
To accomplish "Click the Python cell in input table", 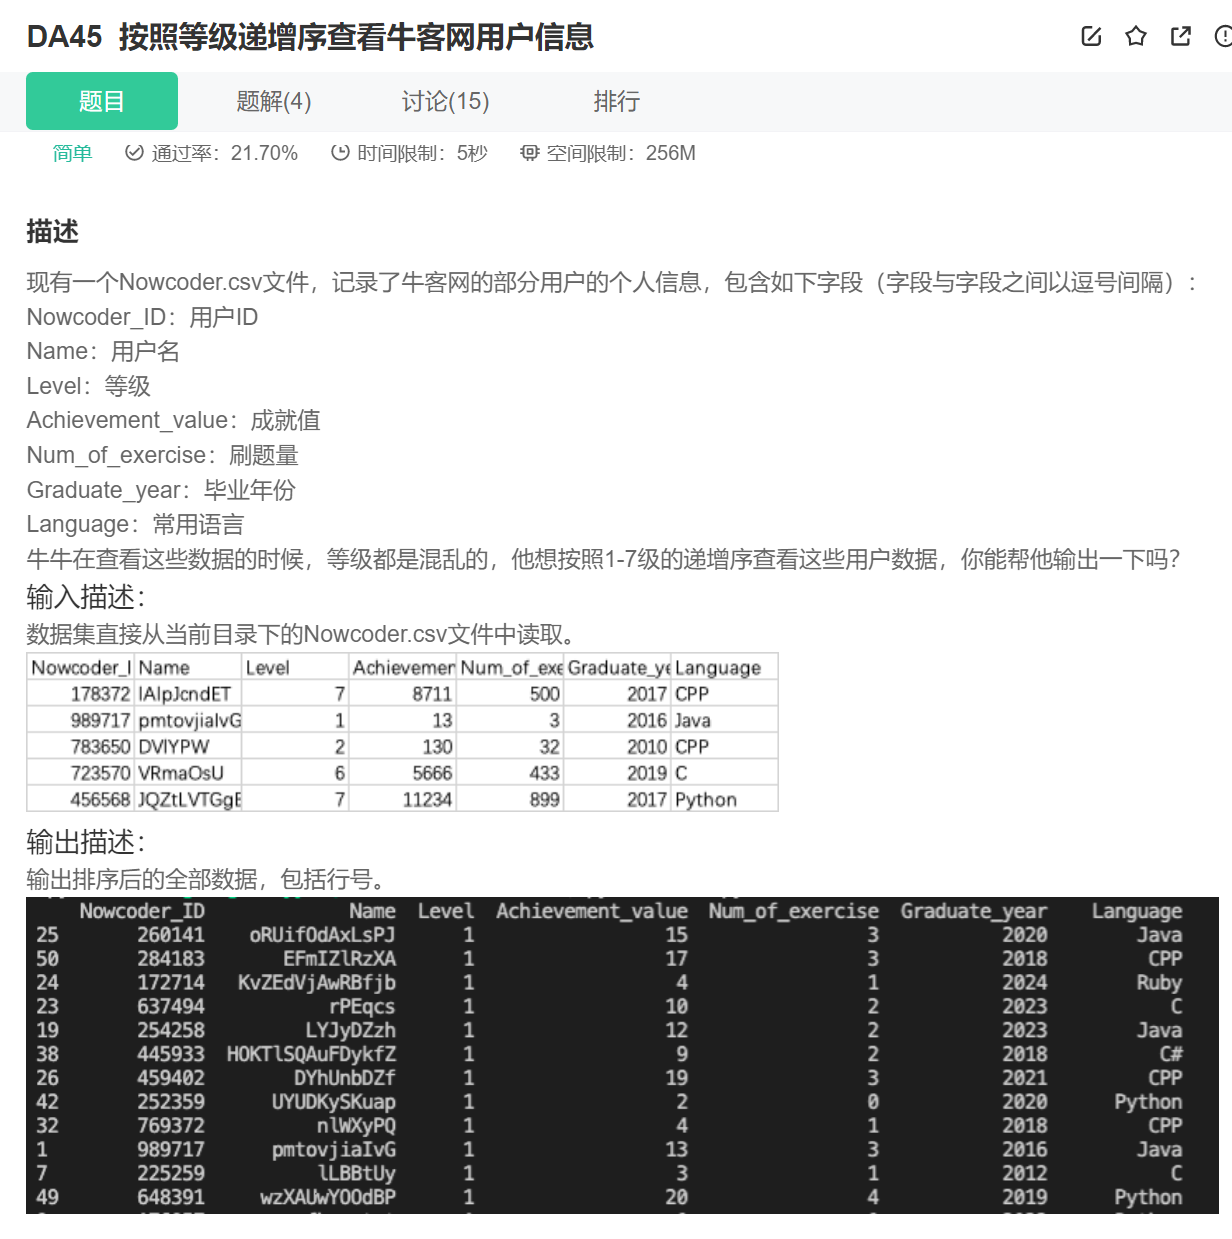I will point(724,800).
